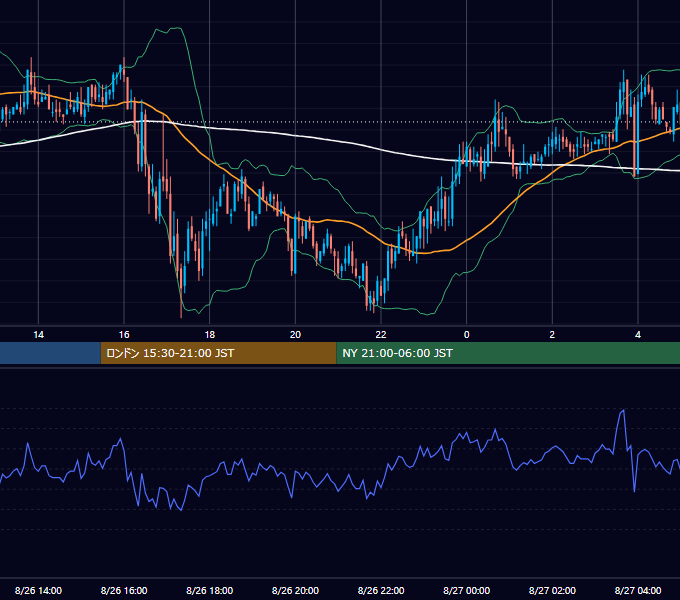Click the 8/26 14:00 date label
Screen dimensions: 680x600
(39, 590)
